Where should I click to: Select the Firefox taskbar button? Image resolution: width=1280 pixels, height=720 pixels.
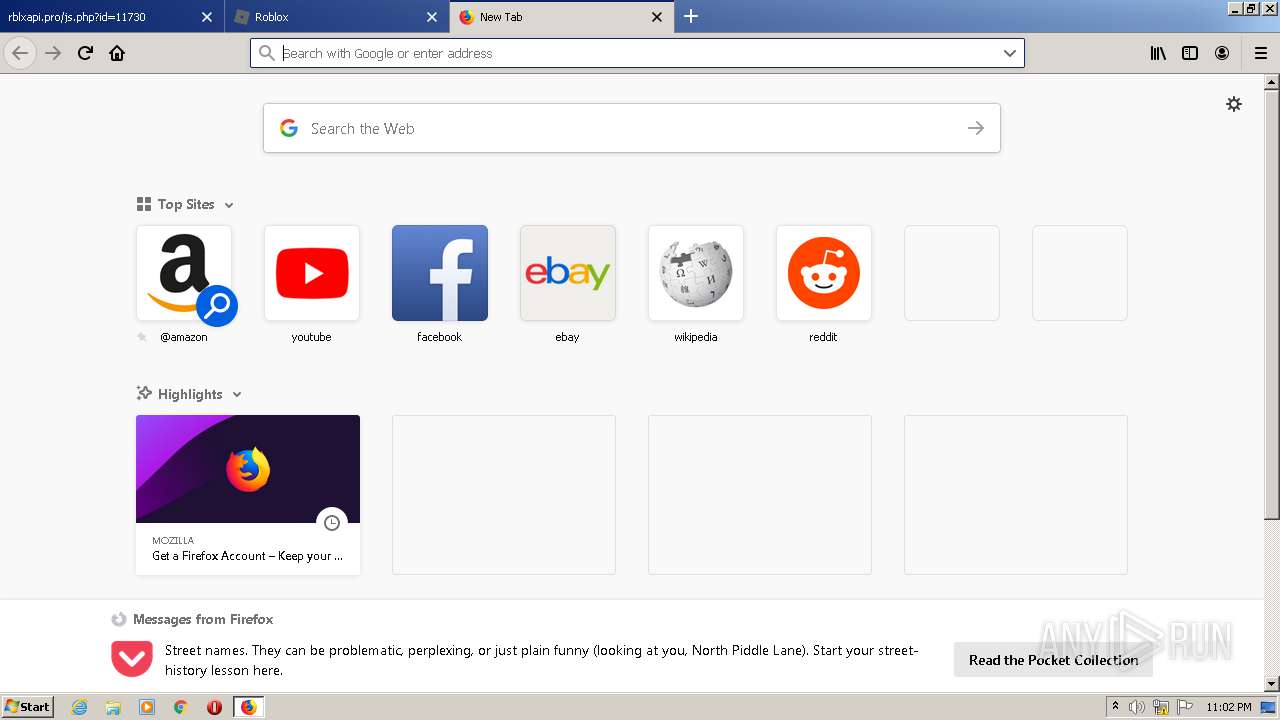[x=248, y=707]
